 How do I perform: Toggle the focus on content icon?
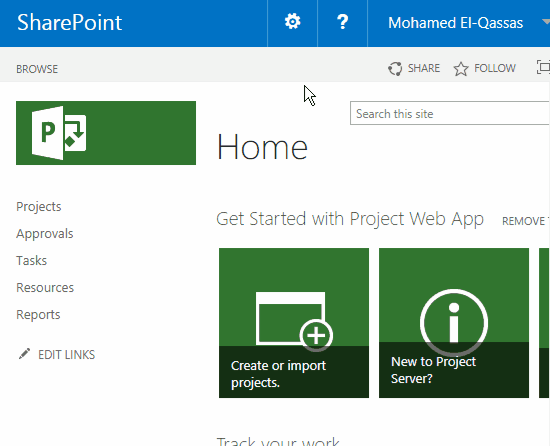click(x=543, y=67)
